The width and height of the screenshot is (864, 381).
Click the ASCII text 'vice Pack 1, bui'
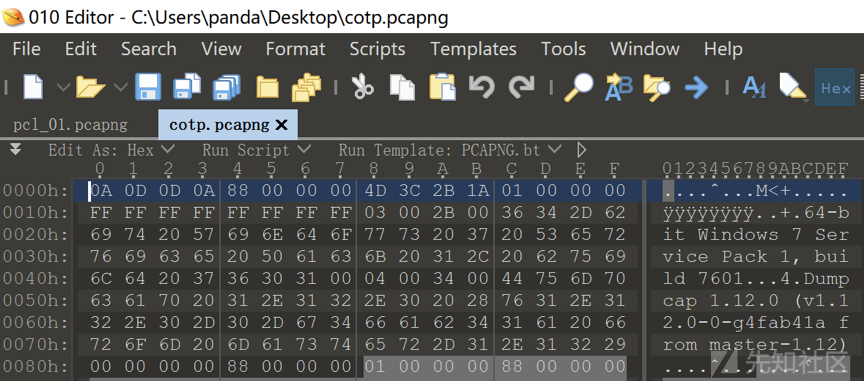[755, 257]
